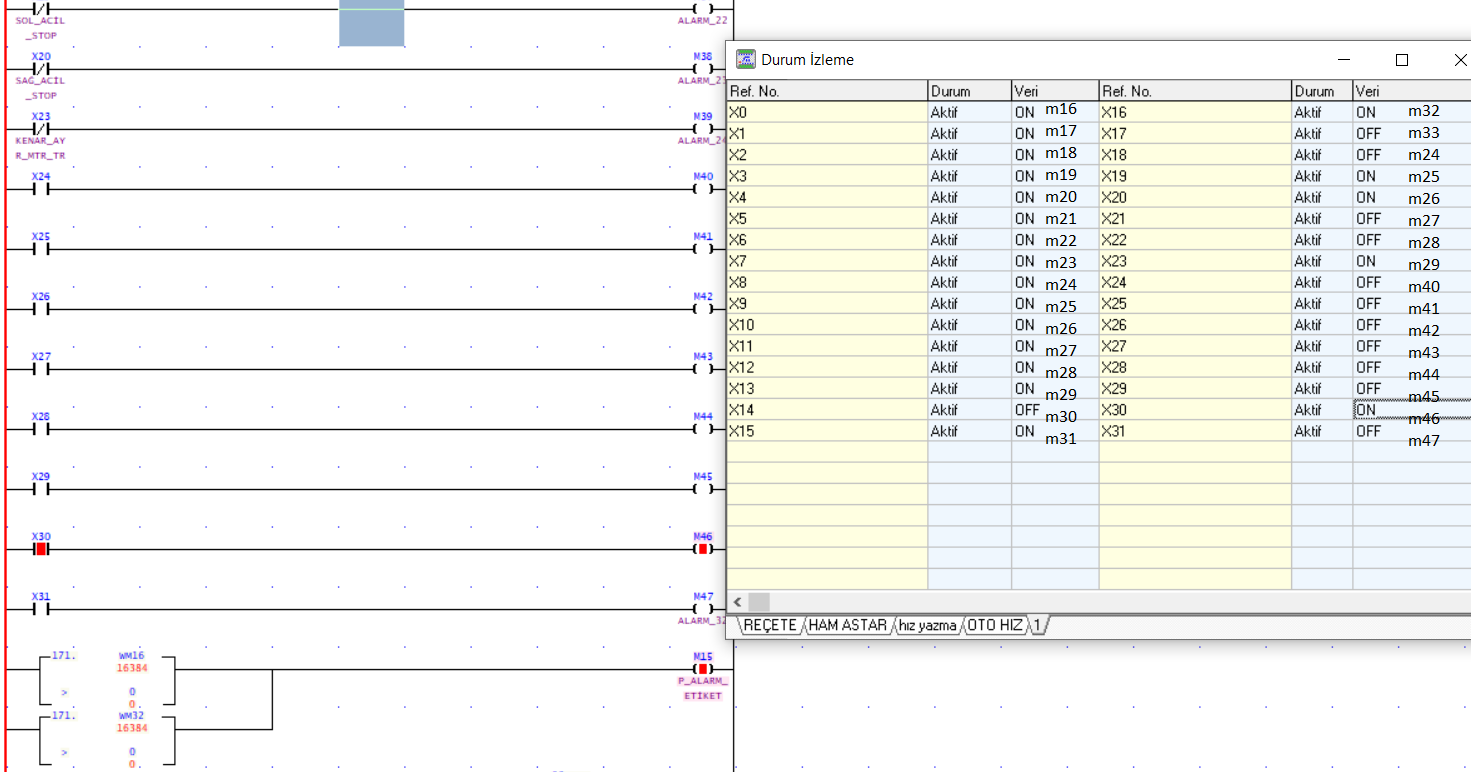This screenshot has height=772, width=1471.
Task: Select the hız yazma tab
Action: 926,625
